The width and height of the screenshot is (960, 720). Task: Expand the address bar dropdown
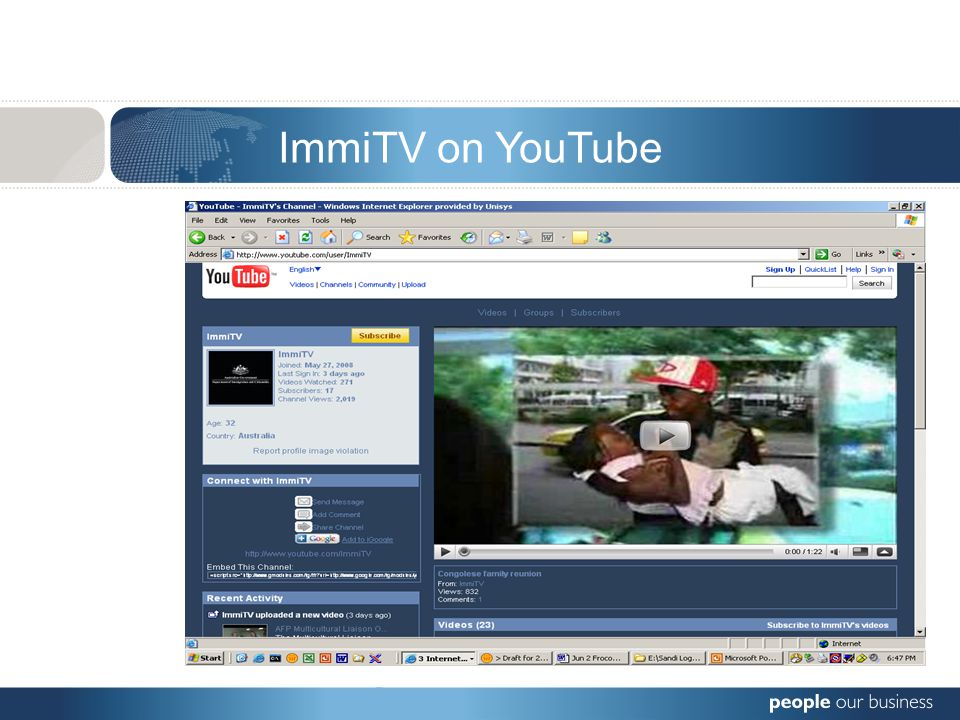804,254
